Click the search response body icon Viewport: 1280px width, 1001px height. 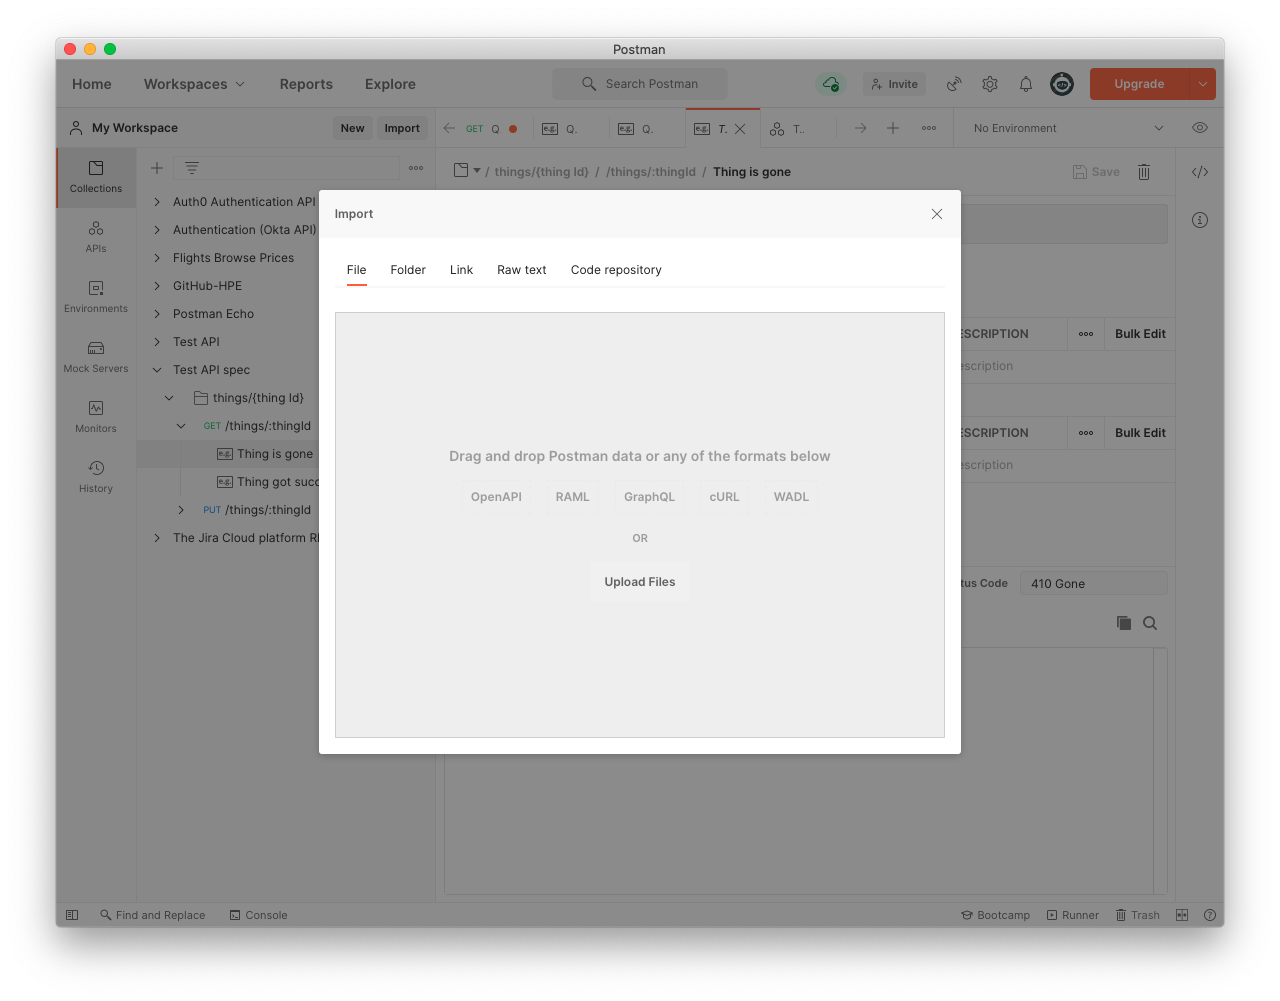pyautogui.click(x=1150, y=623)
